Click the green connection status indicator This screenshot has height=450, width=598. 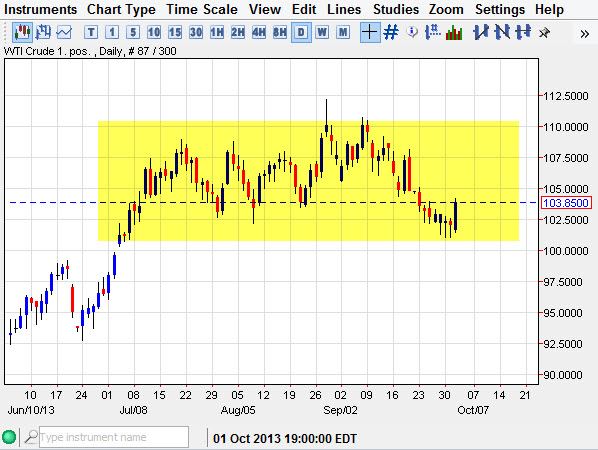[x=9, y=437]
